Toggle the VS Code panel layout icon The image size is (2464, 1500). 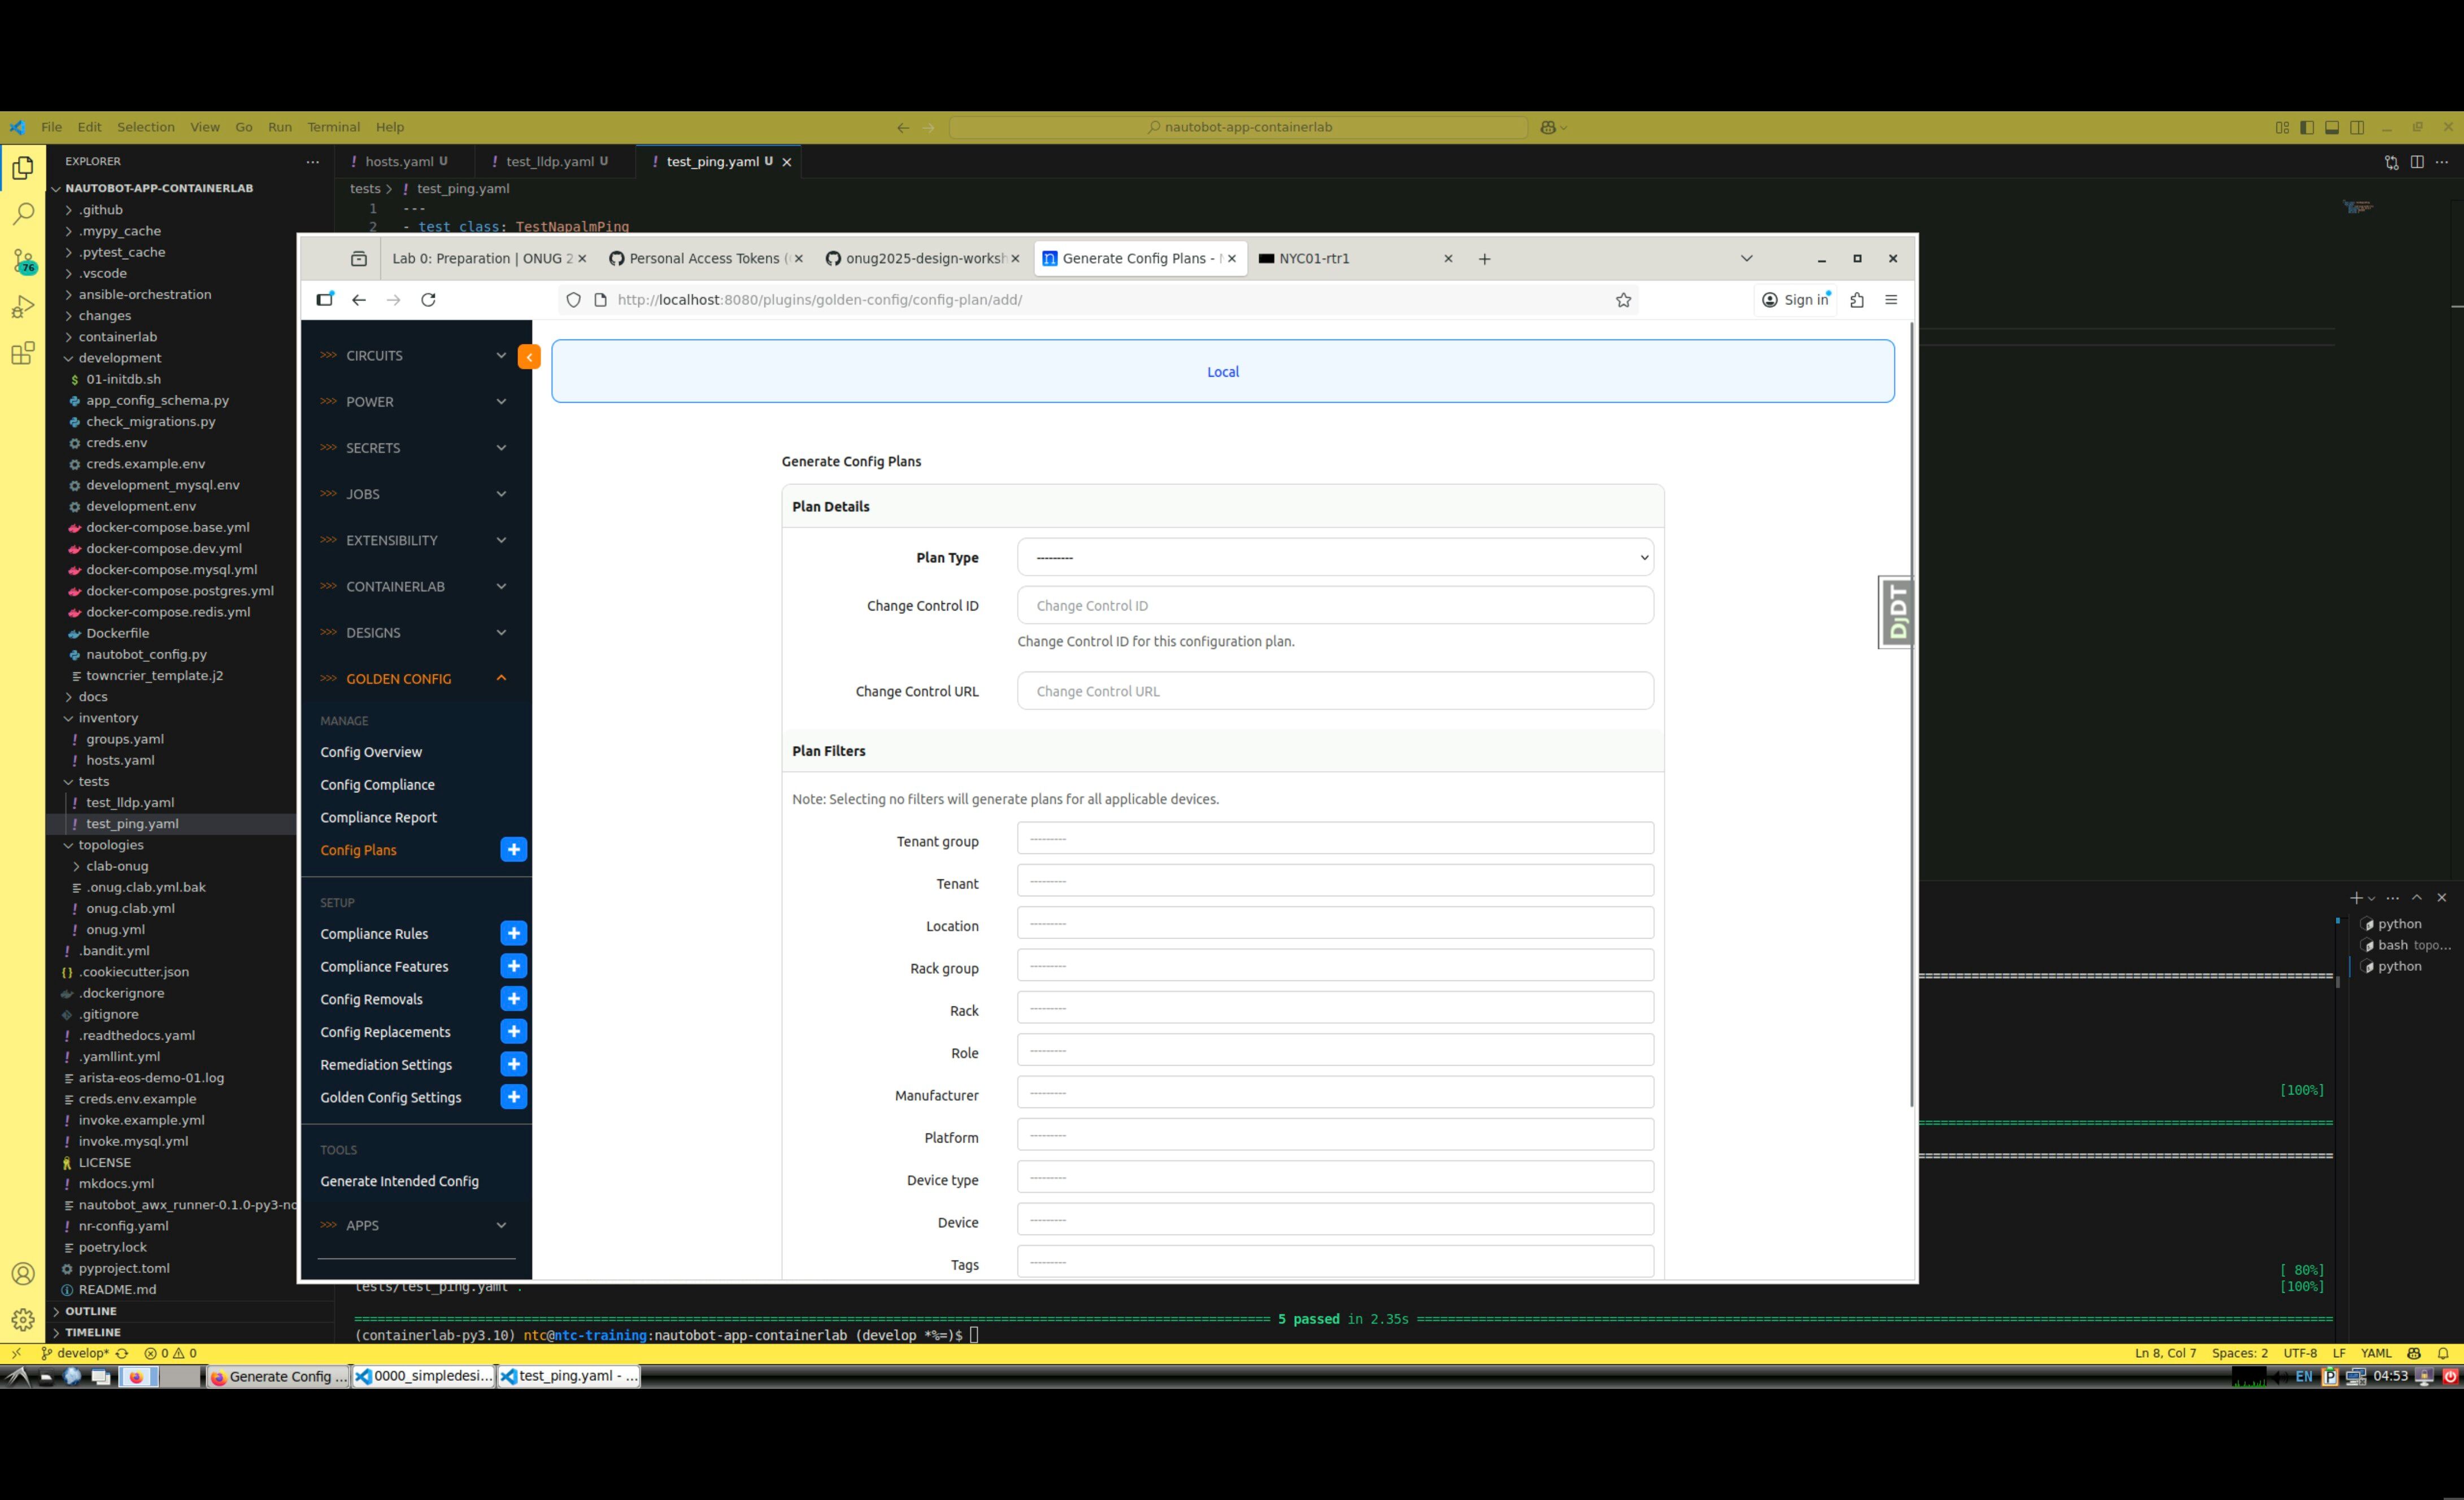[2331, 127]
